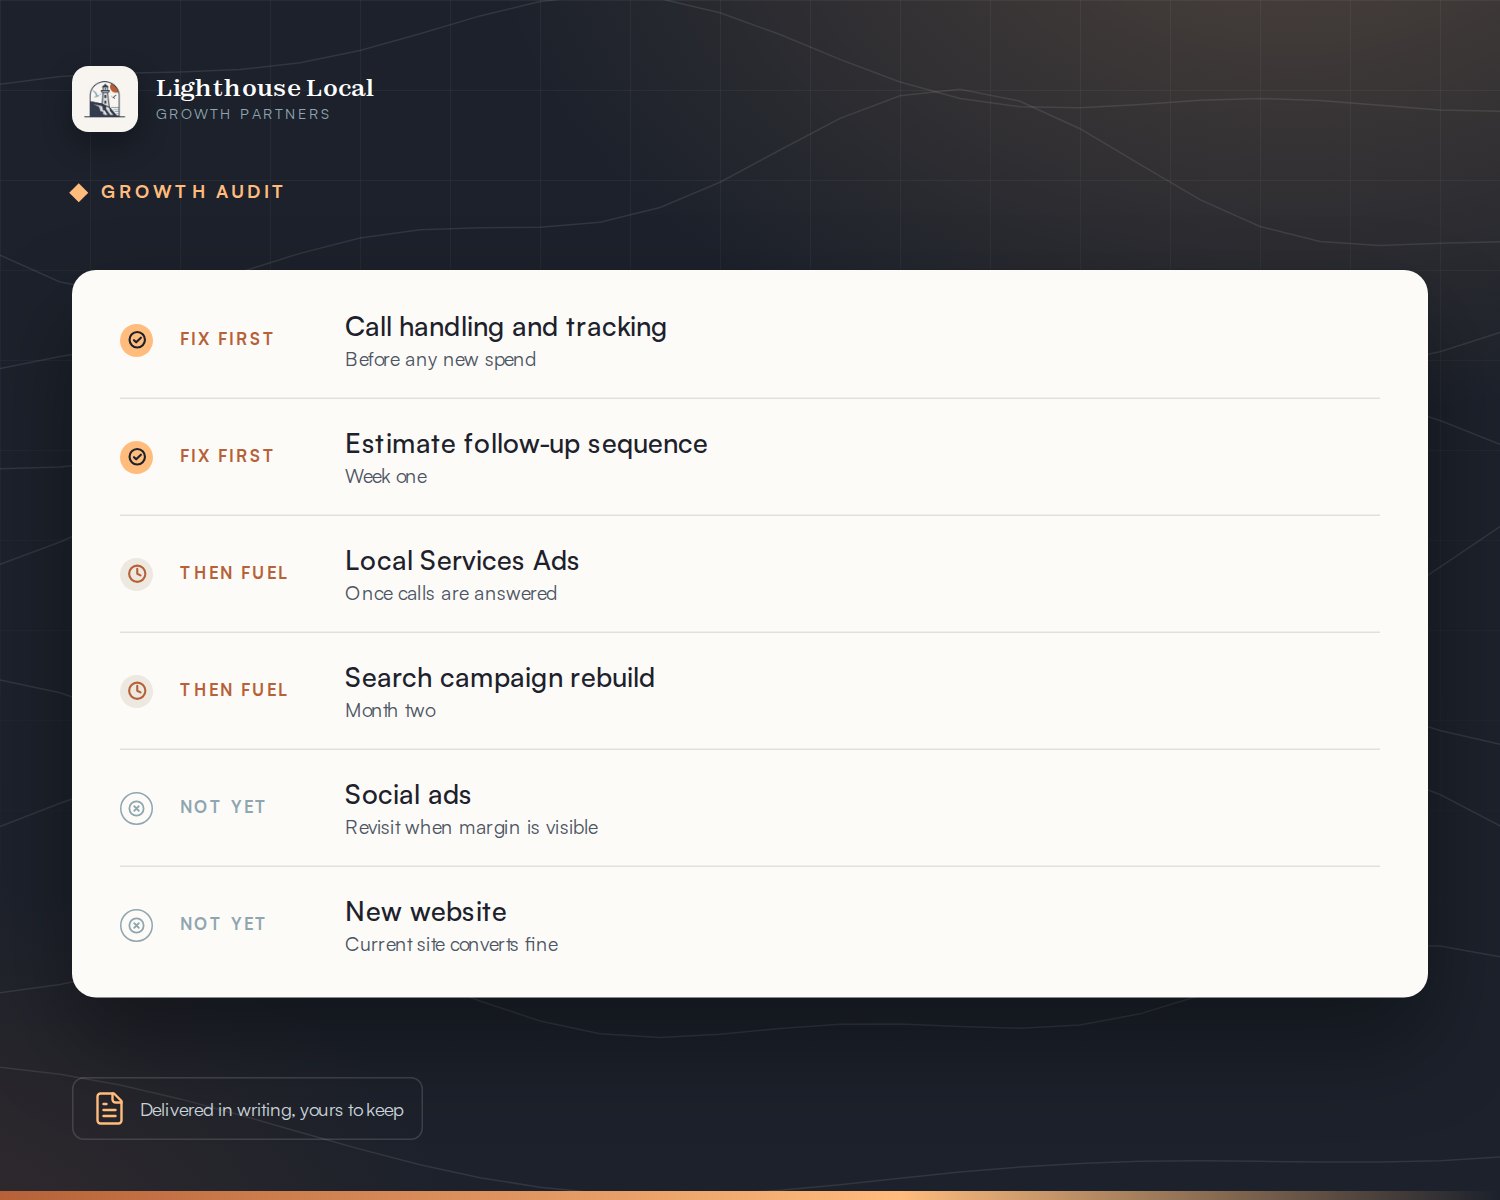This screenshot has height=1200, width=1500.
Task: Click 'Before any new spend' subtitle
Action: (441, 360)
